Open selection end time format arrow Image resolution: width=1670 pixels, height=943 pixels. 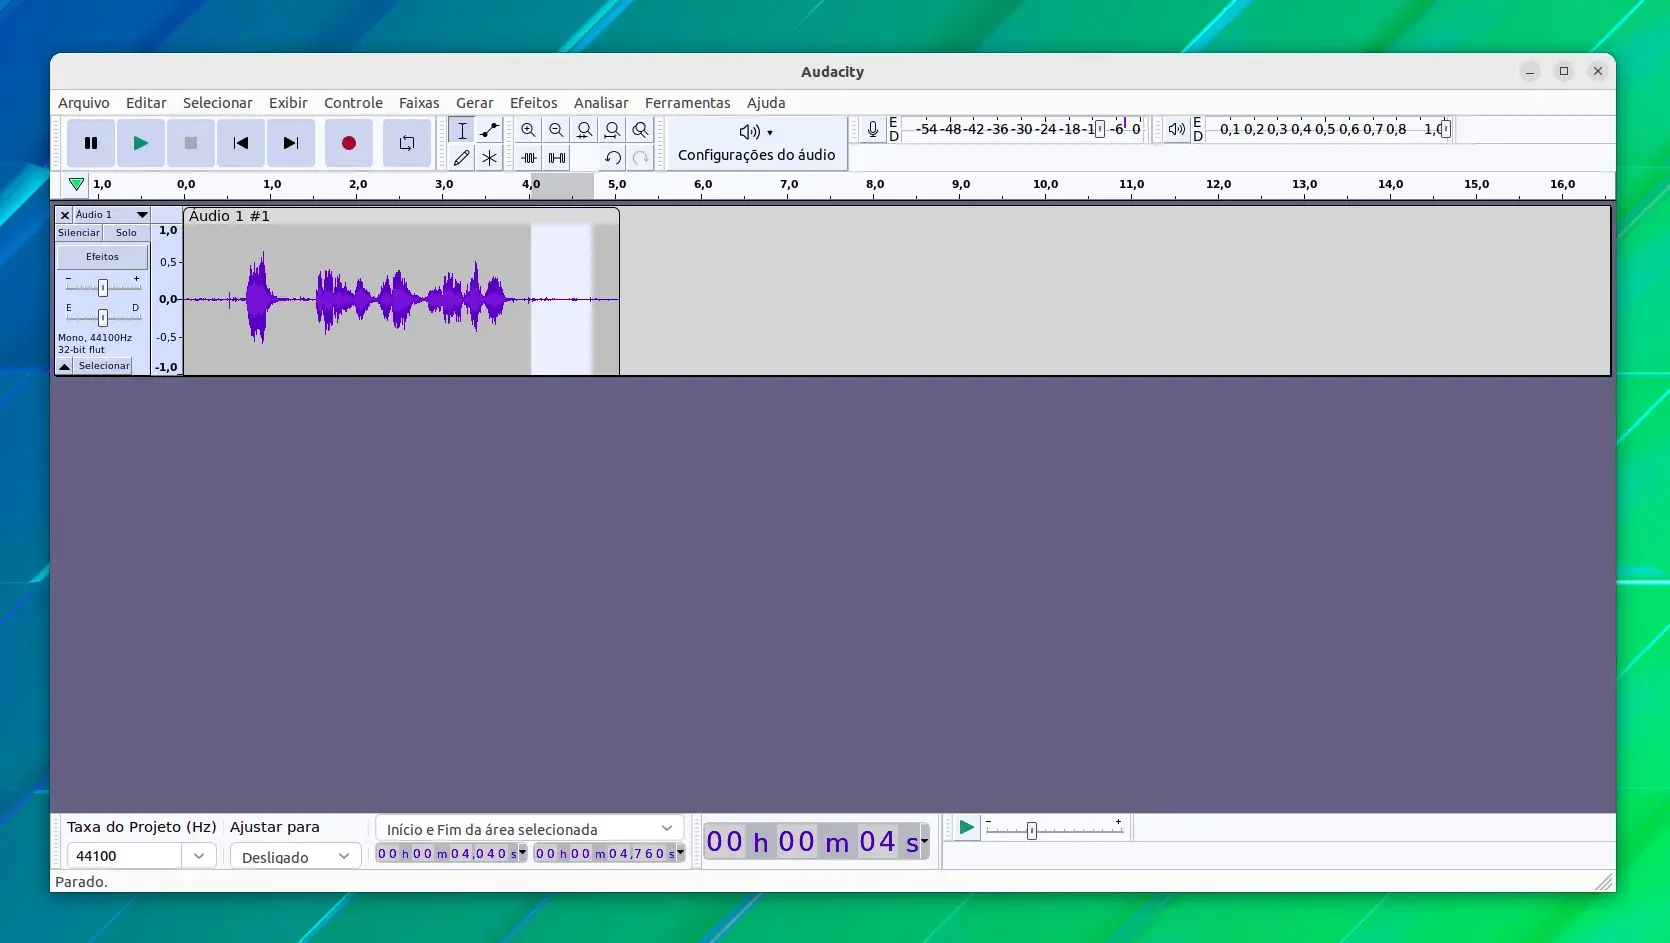click(x=680, y=854)
